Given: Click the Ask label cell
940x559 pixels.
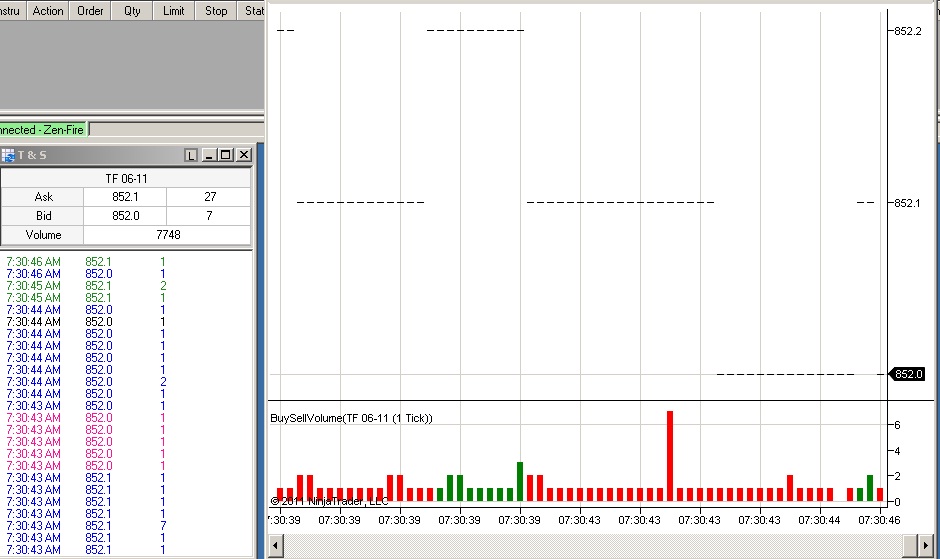Looking at the screenshot, I should coord(43,197).
